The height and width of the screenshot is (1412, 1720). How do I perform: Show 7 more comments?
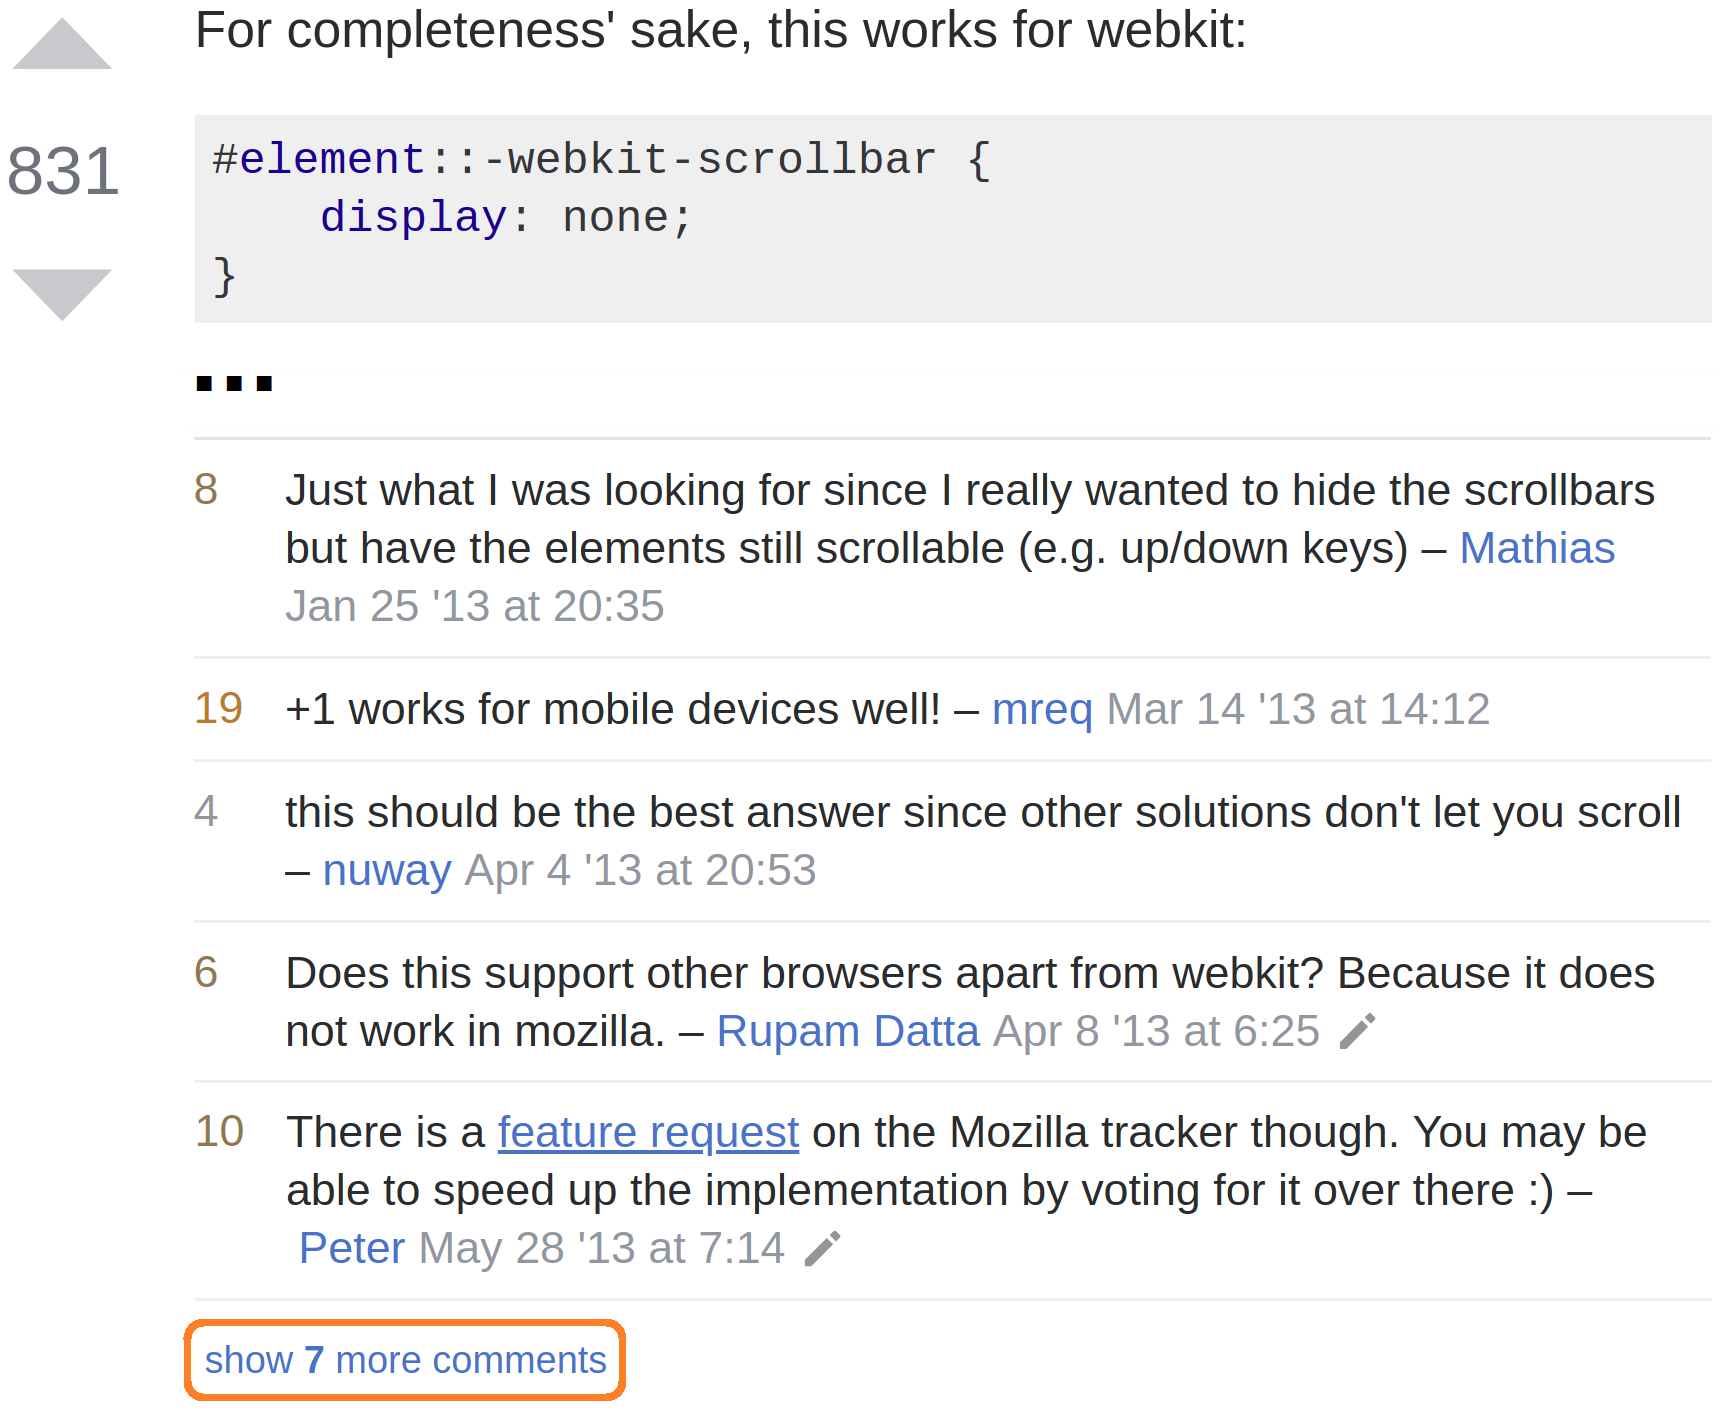[x=405, y=1360]
